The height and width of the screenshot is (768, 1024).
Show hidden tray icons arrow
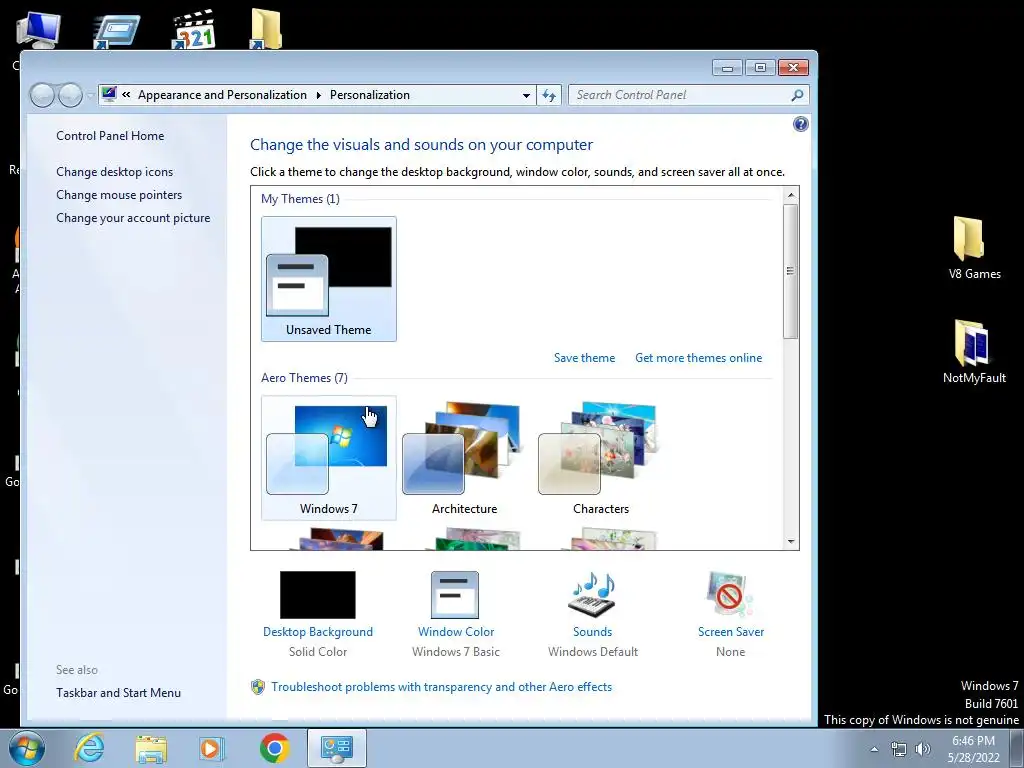click(x=874, y=749)
